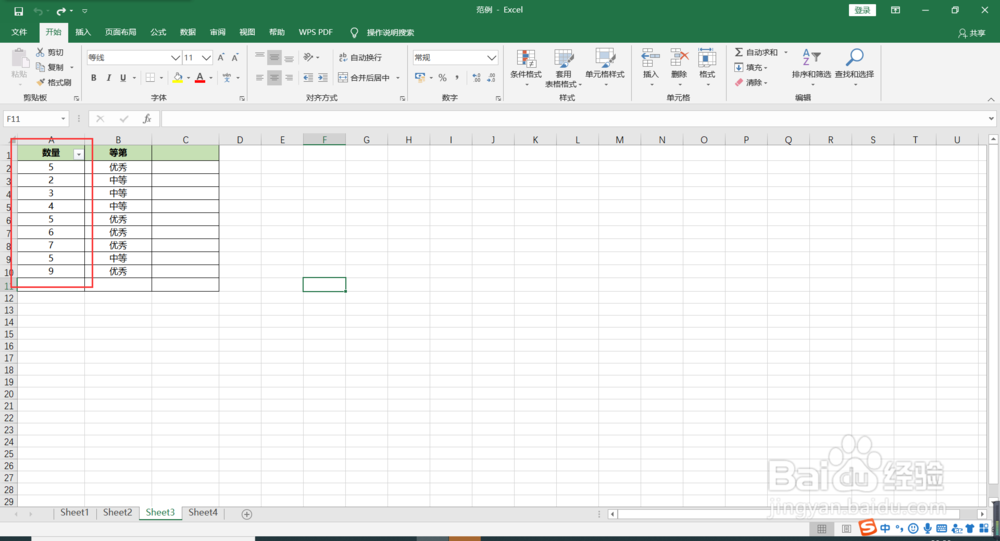
Task: Select the Format Painter (格式刷) brush
Action: (x=40, y=82)
